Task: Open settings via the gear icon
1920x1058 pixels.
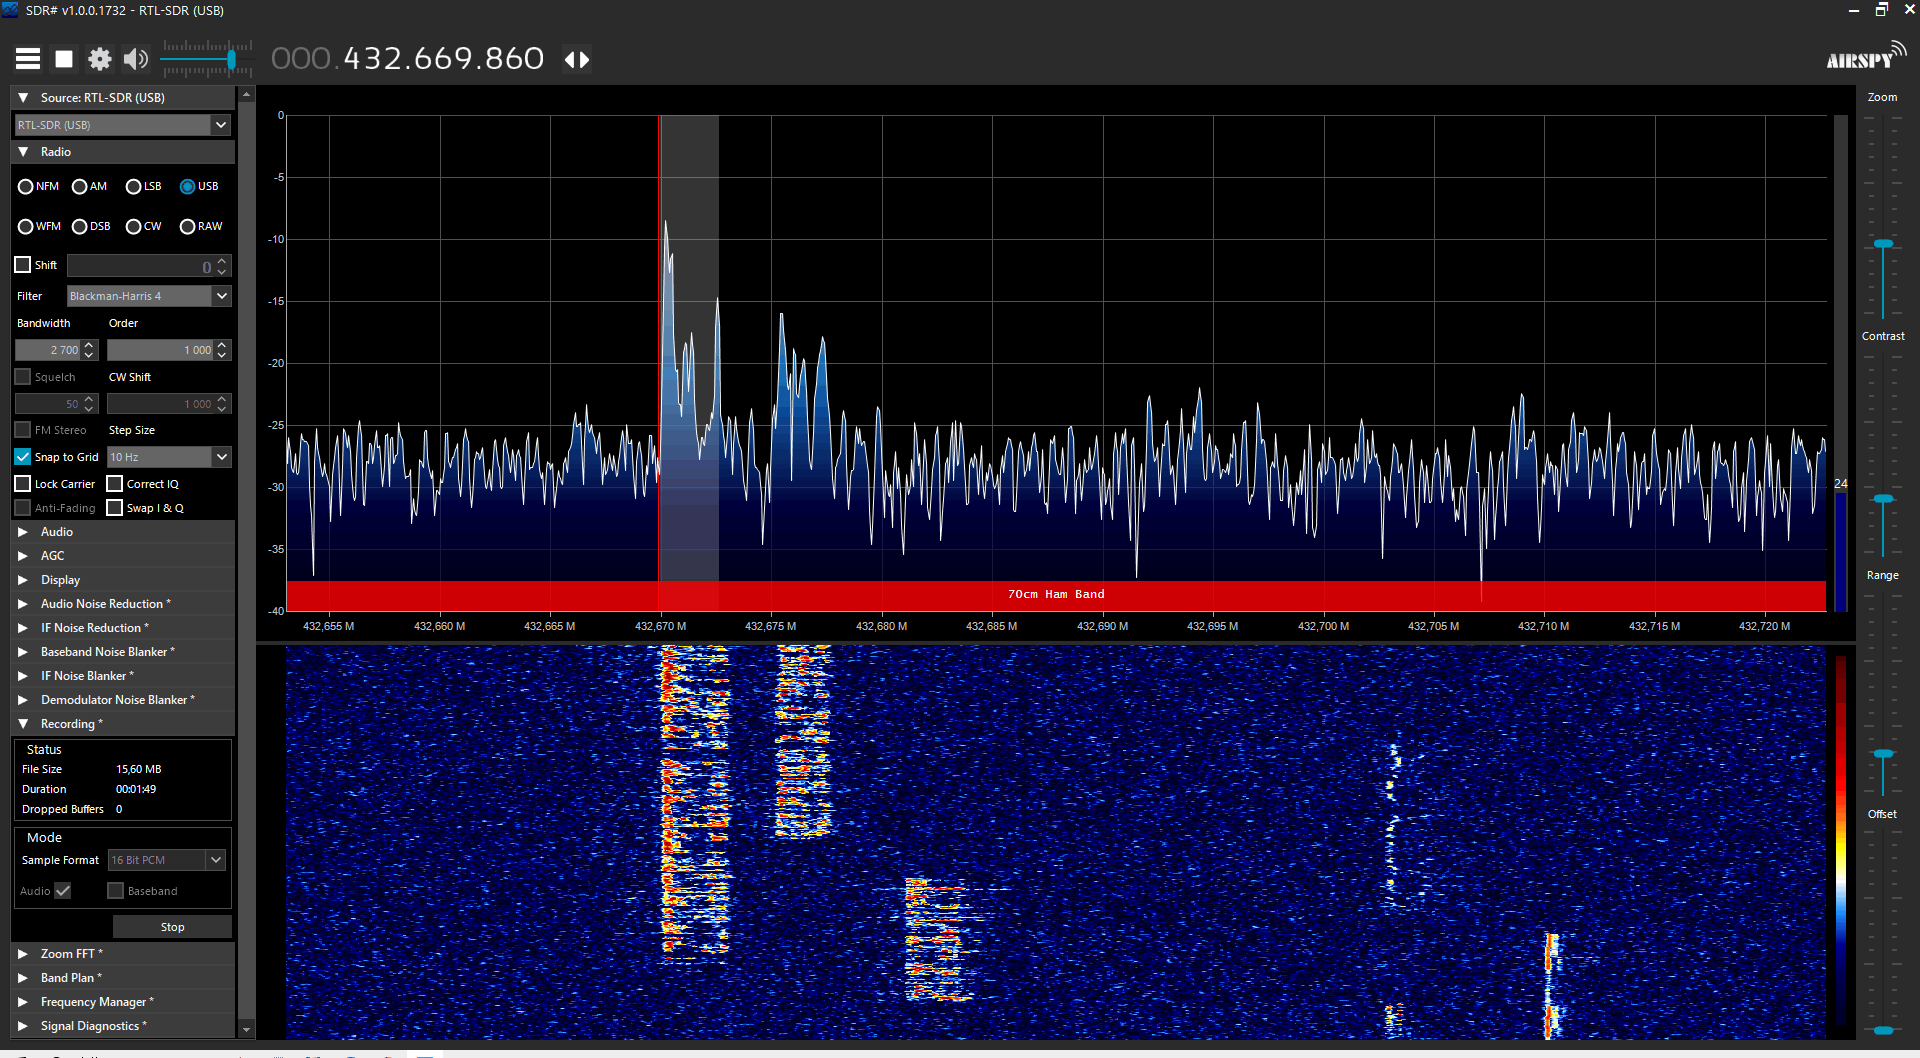Action: 100,59
